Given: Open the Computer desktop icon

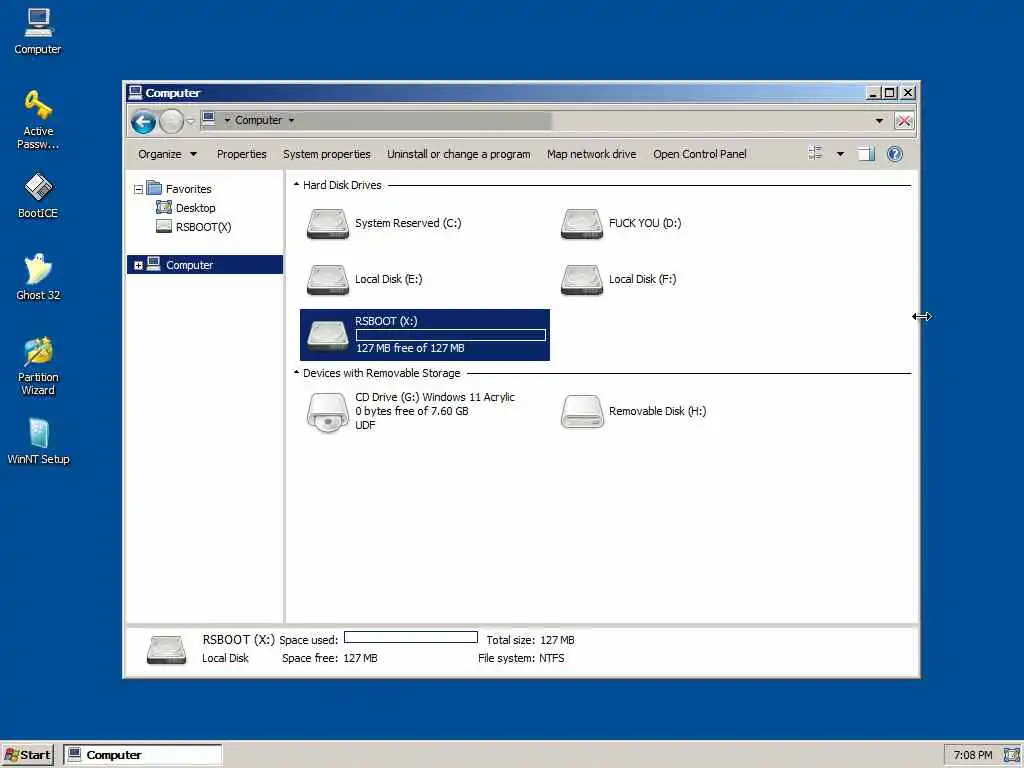Looking at the screenshot, I should (38, 31).
